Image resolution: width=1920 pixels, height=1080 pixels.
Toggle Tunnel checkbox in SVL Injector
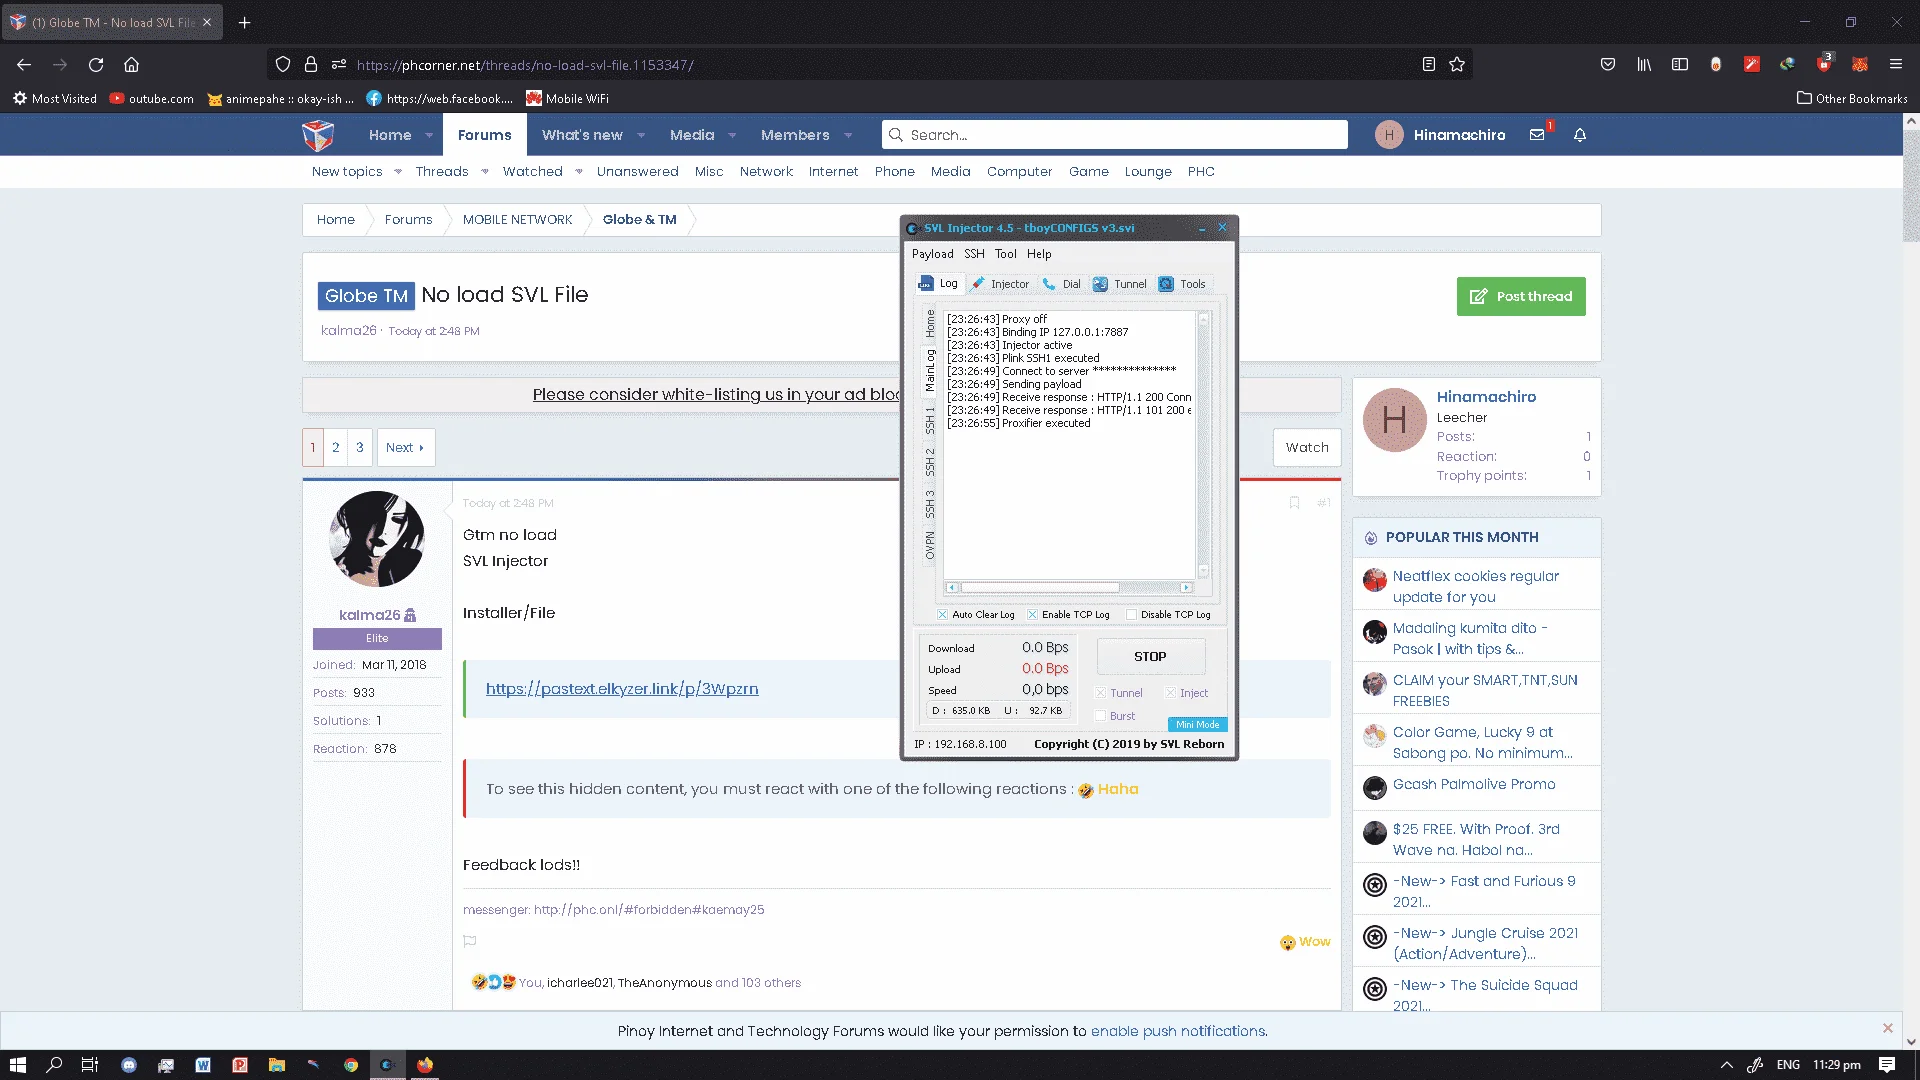pyautogui.click(x=1100, y=693)
